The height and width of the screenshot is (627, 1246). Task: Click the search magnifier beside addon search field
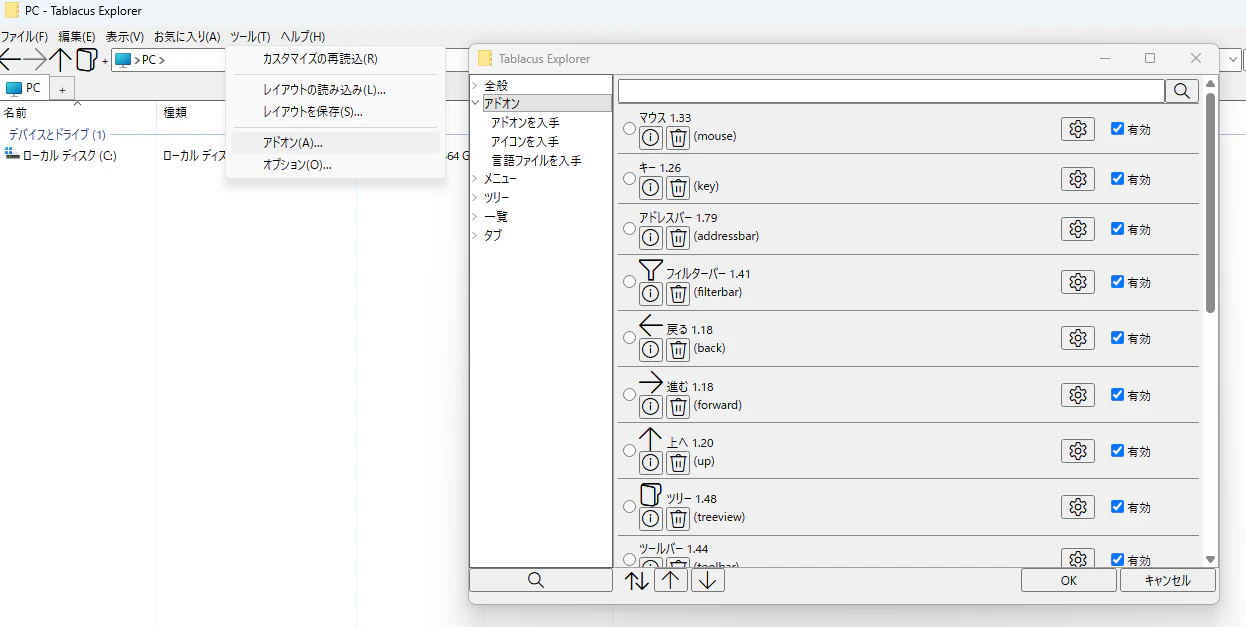point(1181,91)
